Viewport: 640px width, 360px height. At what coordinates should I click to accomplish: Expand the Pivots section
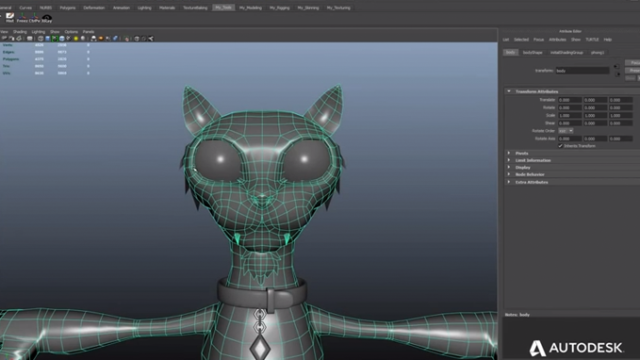pyautogui.click(x=509, y=153)
